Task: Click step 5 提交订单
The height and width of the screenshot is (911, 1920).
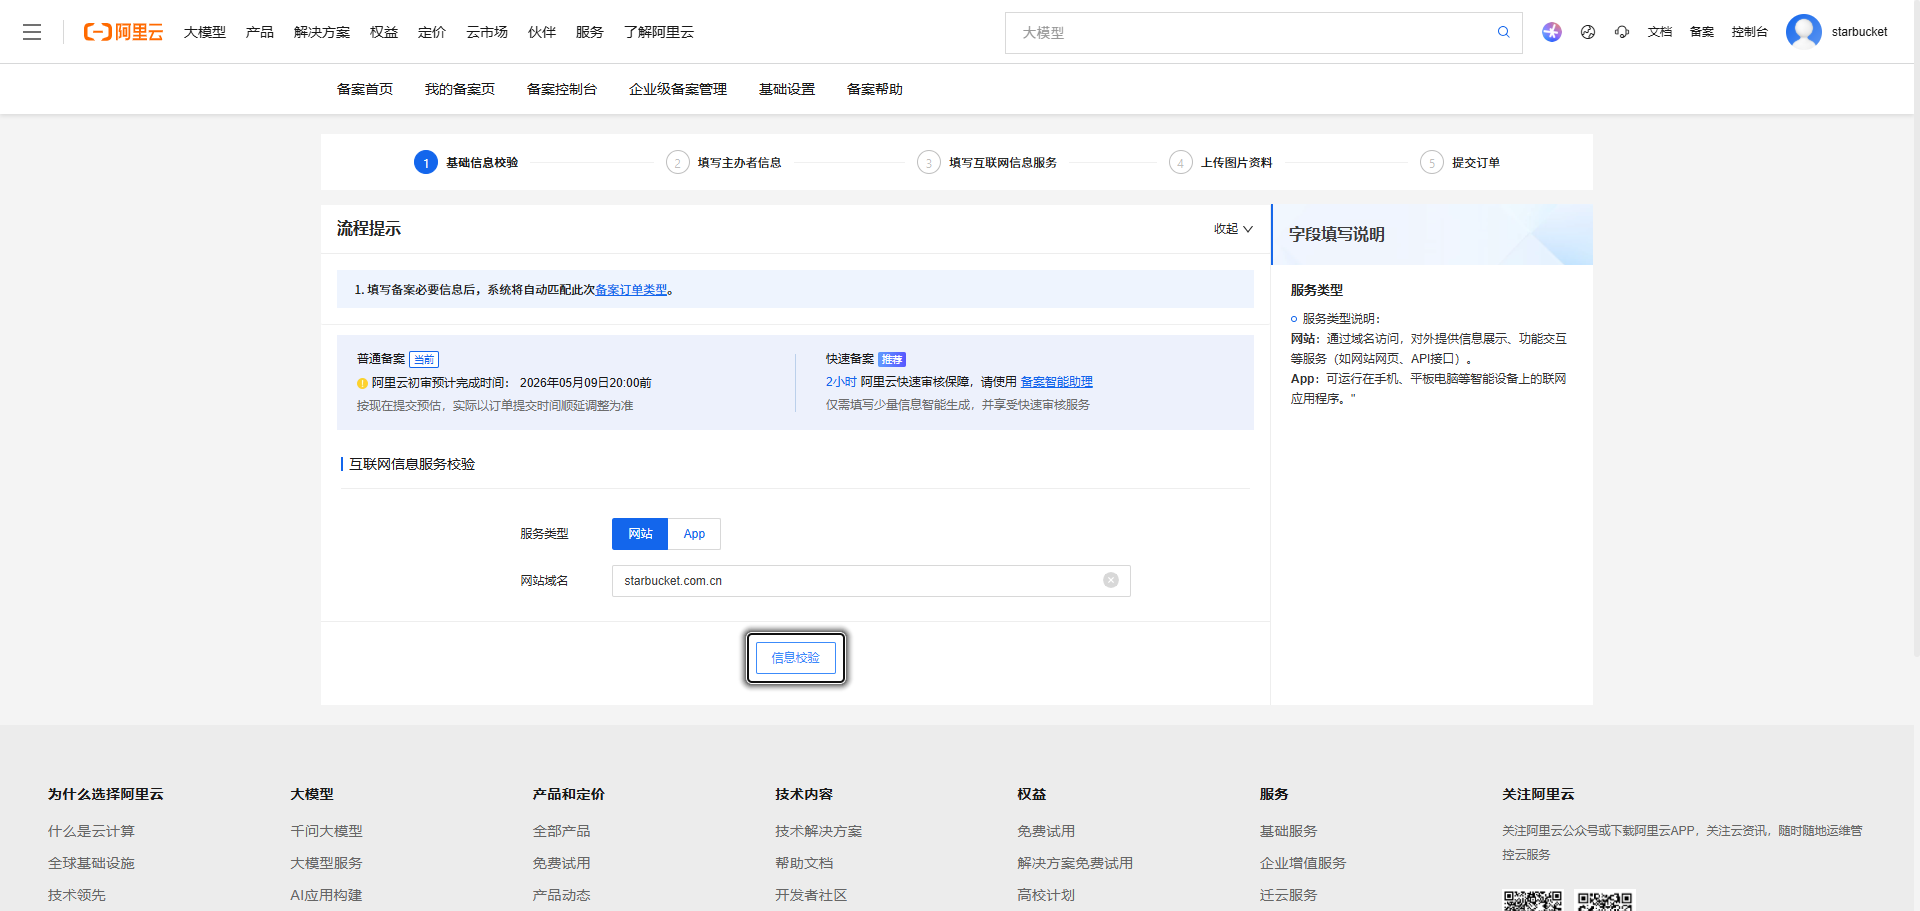Action: 1460,162
